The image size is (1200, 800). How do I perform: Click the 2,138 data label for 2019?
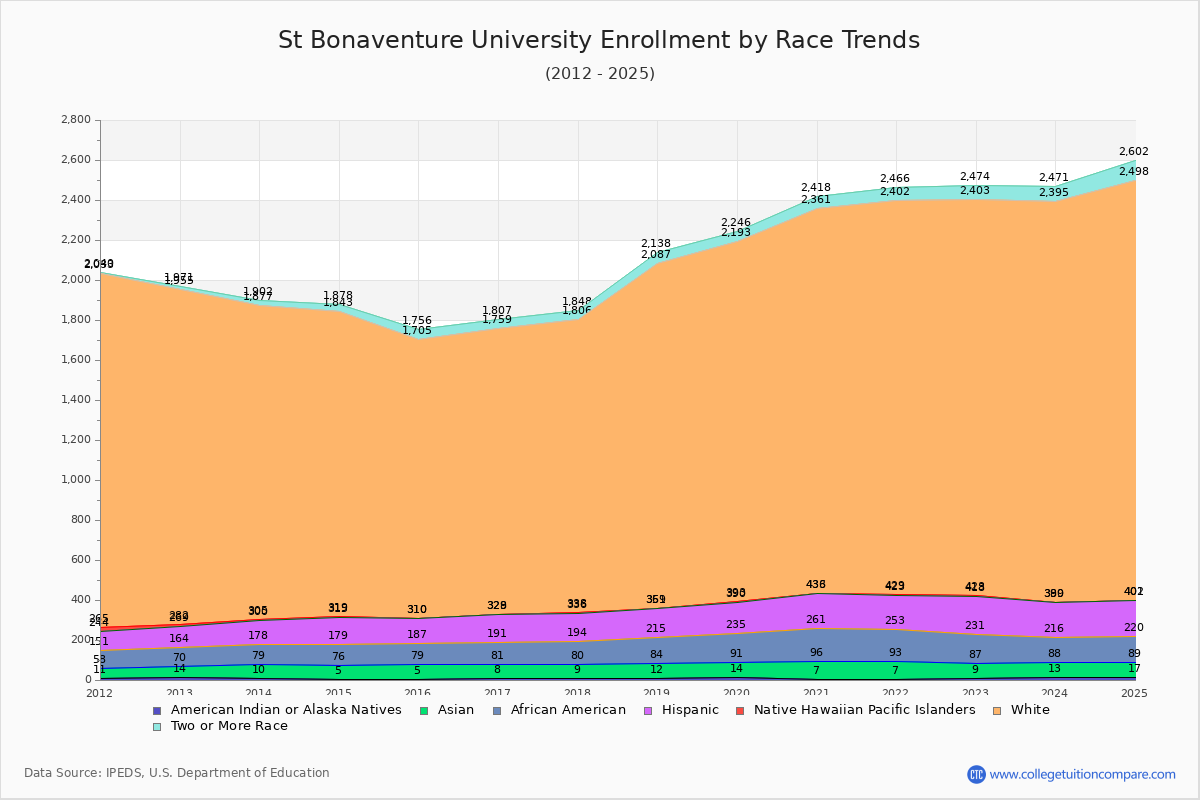(x=656, y=244)
